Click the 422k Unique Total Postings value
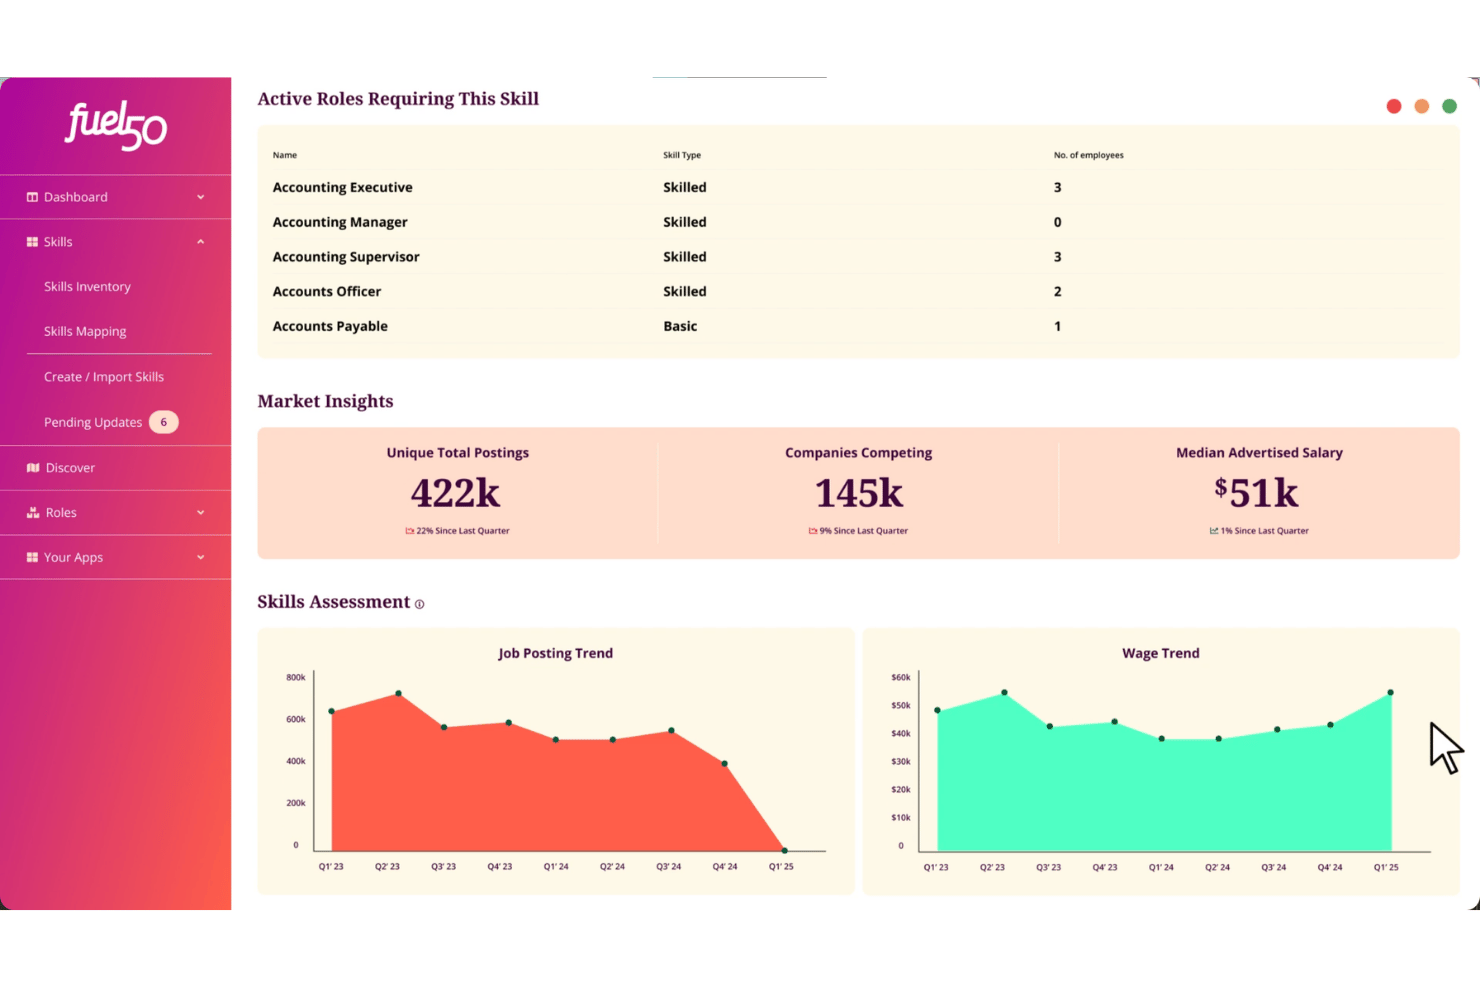 tap(455, 493)
